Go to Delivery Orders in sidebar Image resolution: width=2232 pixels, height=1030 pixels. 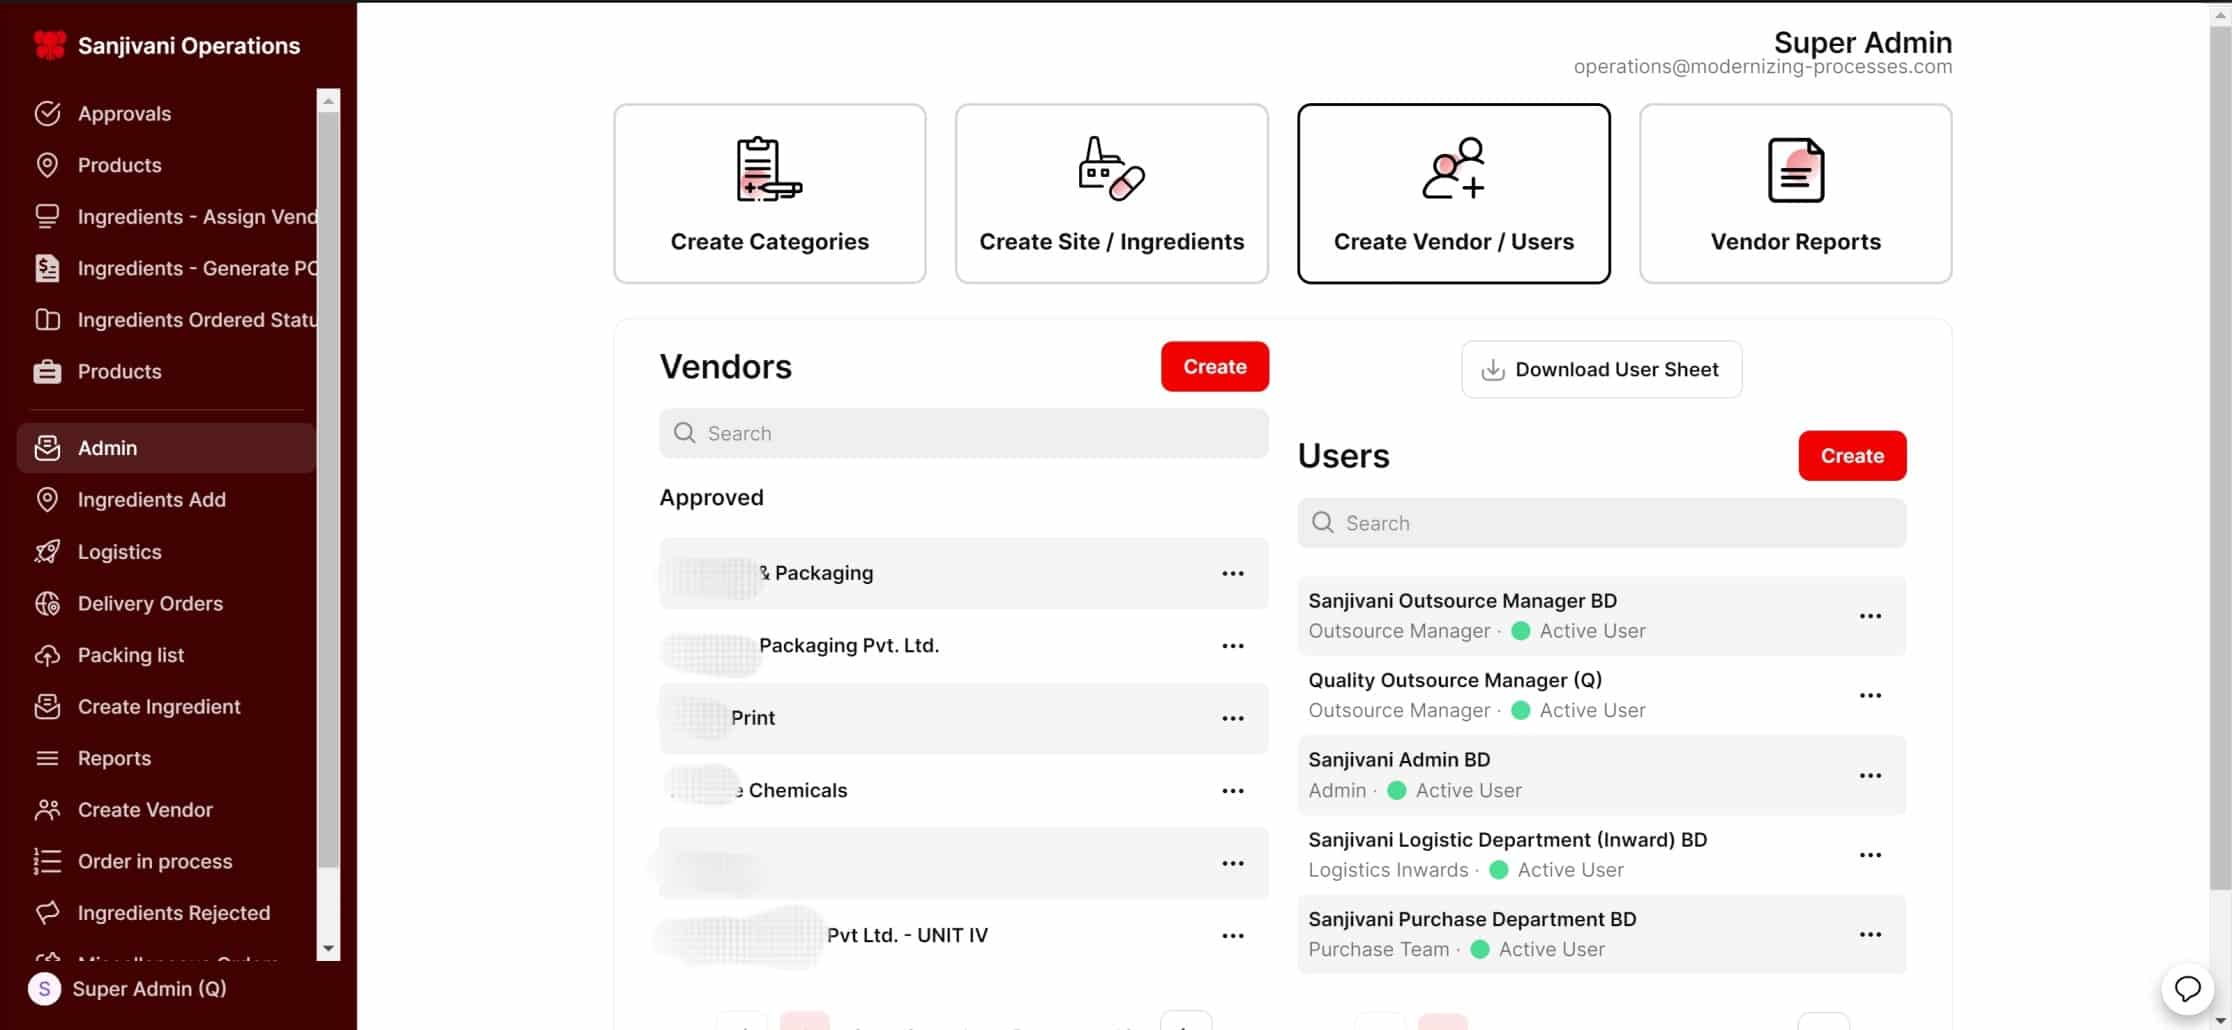(x=150, y=604)
